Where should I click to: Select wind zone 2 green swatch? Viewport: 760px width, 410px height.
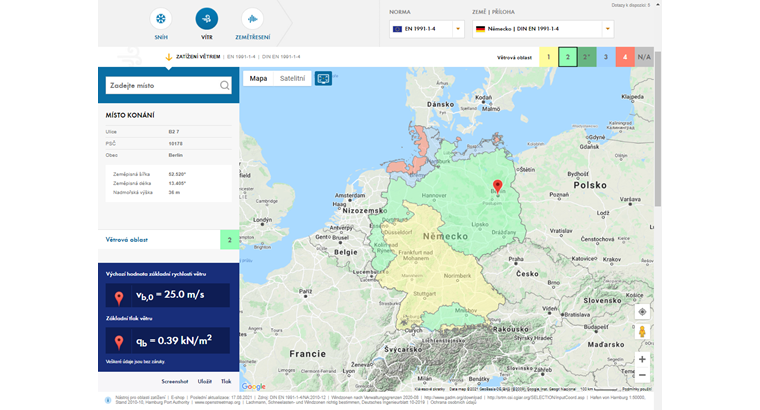568,57
